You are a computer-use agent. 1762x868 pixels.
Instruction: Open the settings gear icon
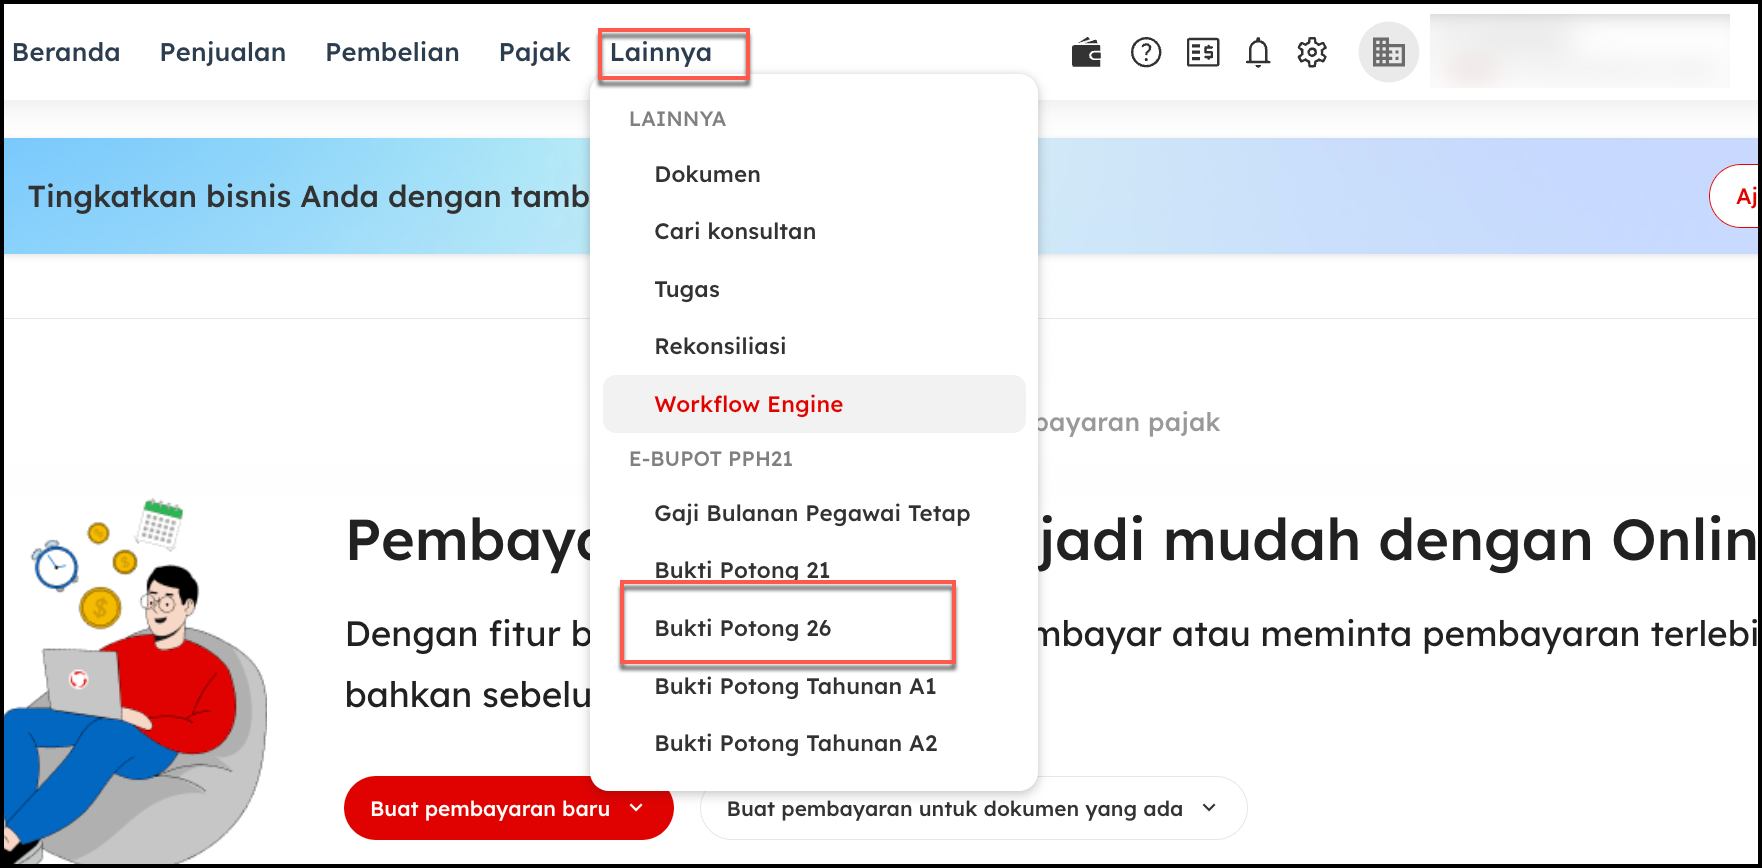point(1312,52)
